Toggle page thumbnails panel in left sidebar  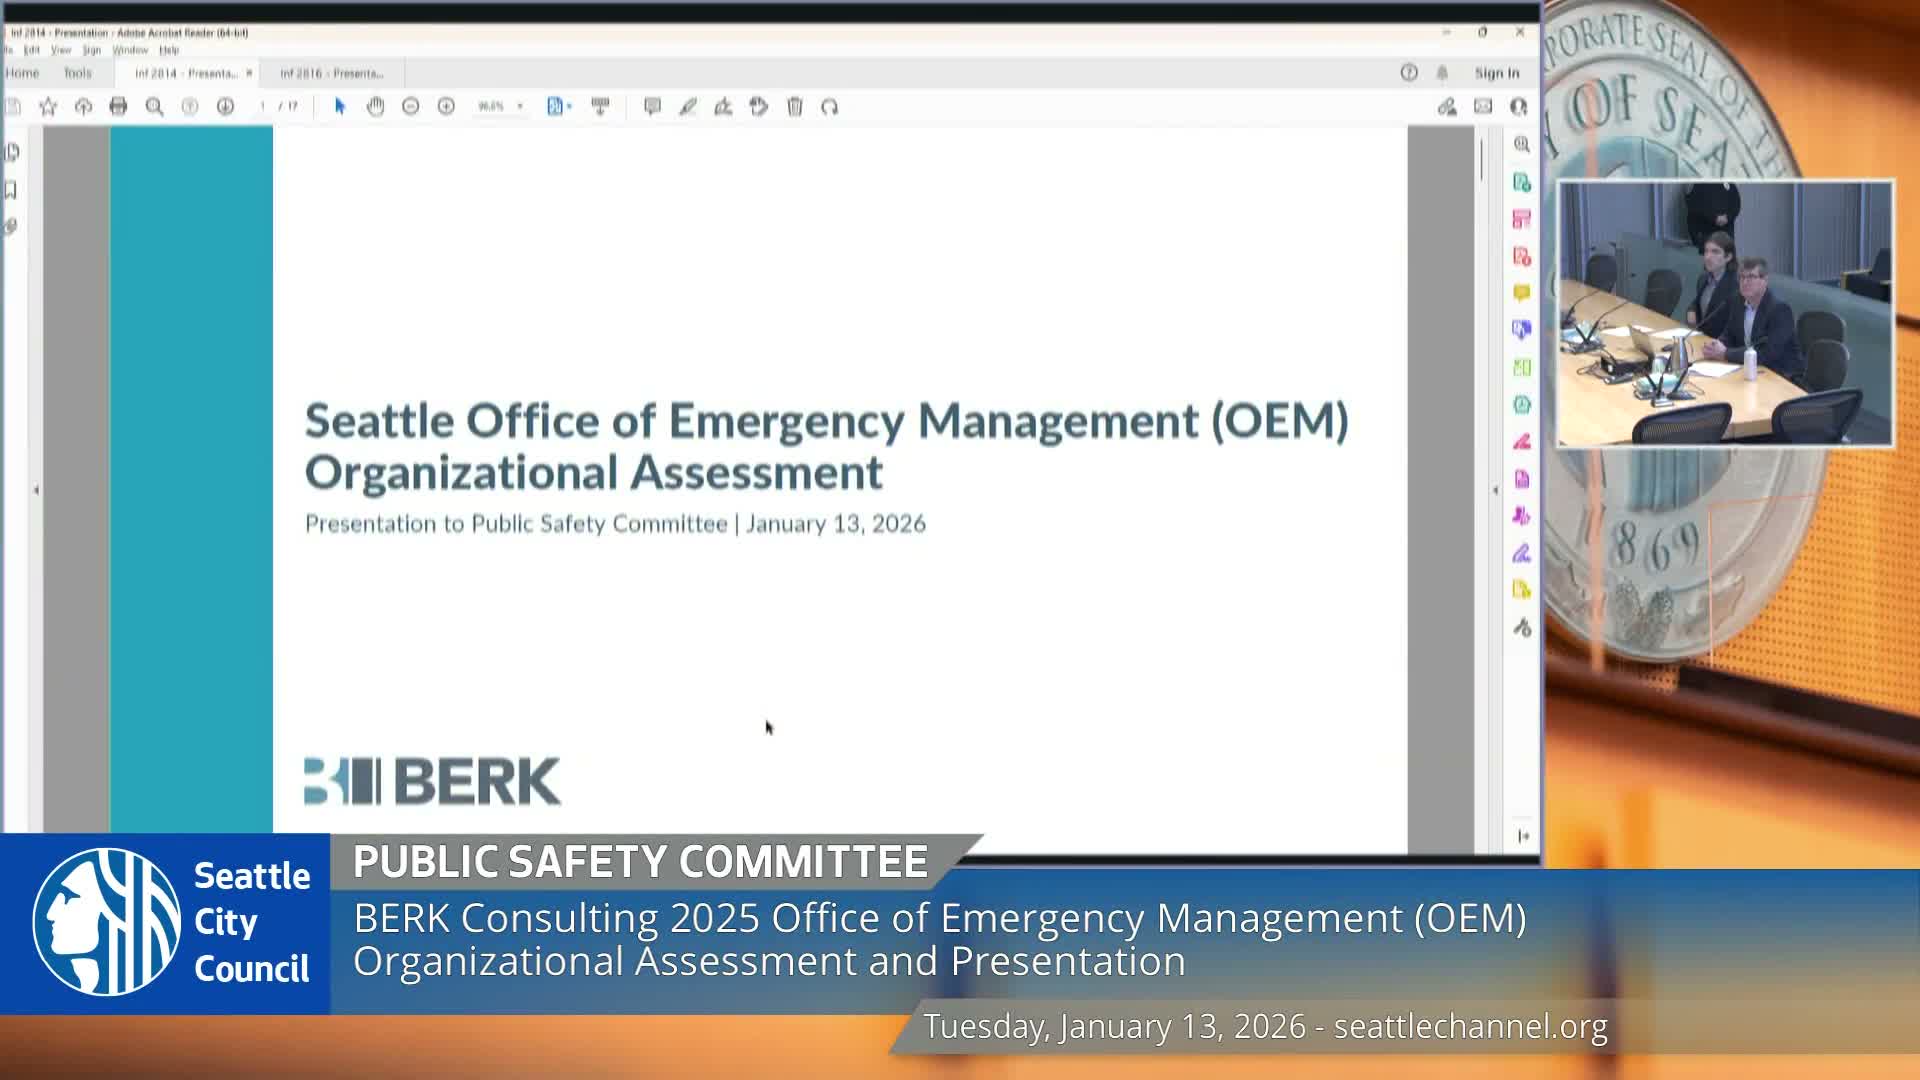pos(11,152)
